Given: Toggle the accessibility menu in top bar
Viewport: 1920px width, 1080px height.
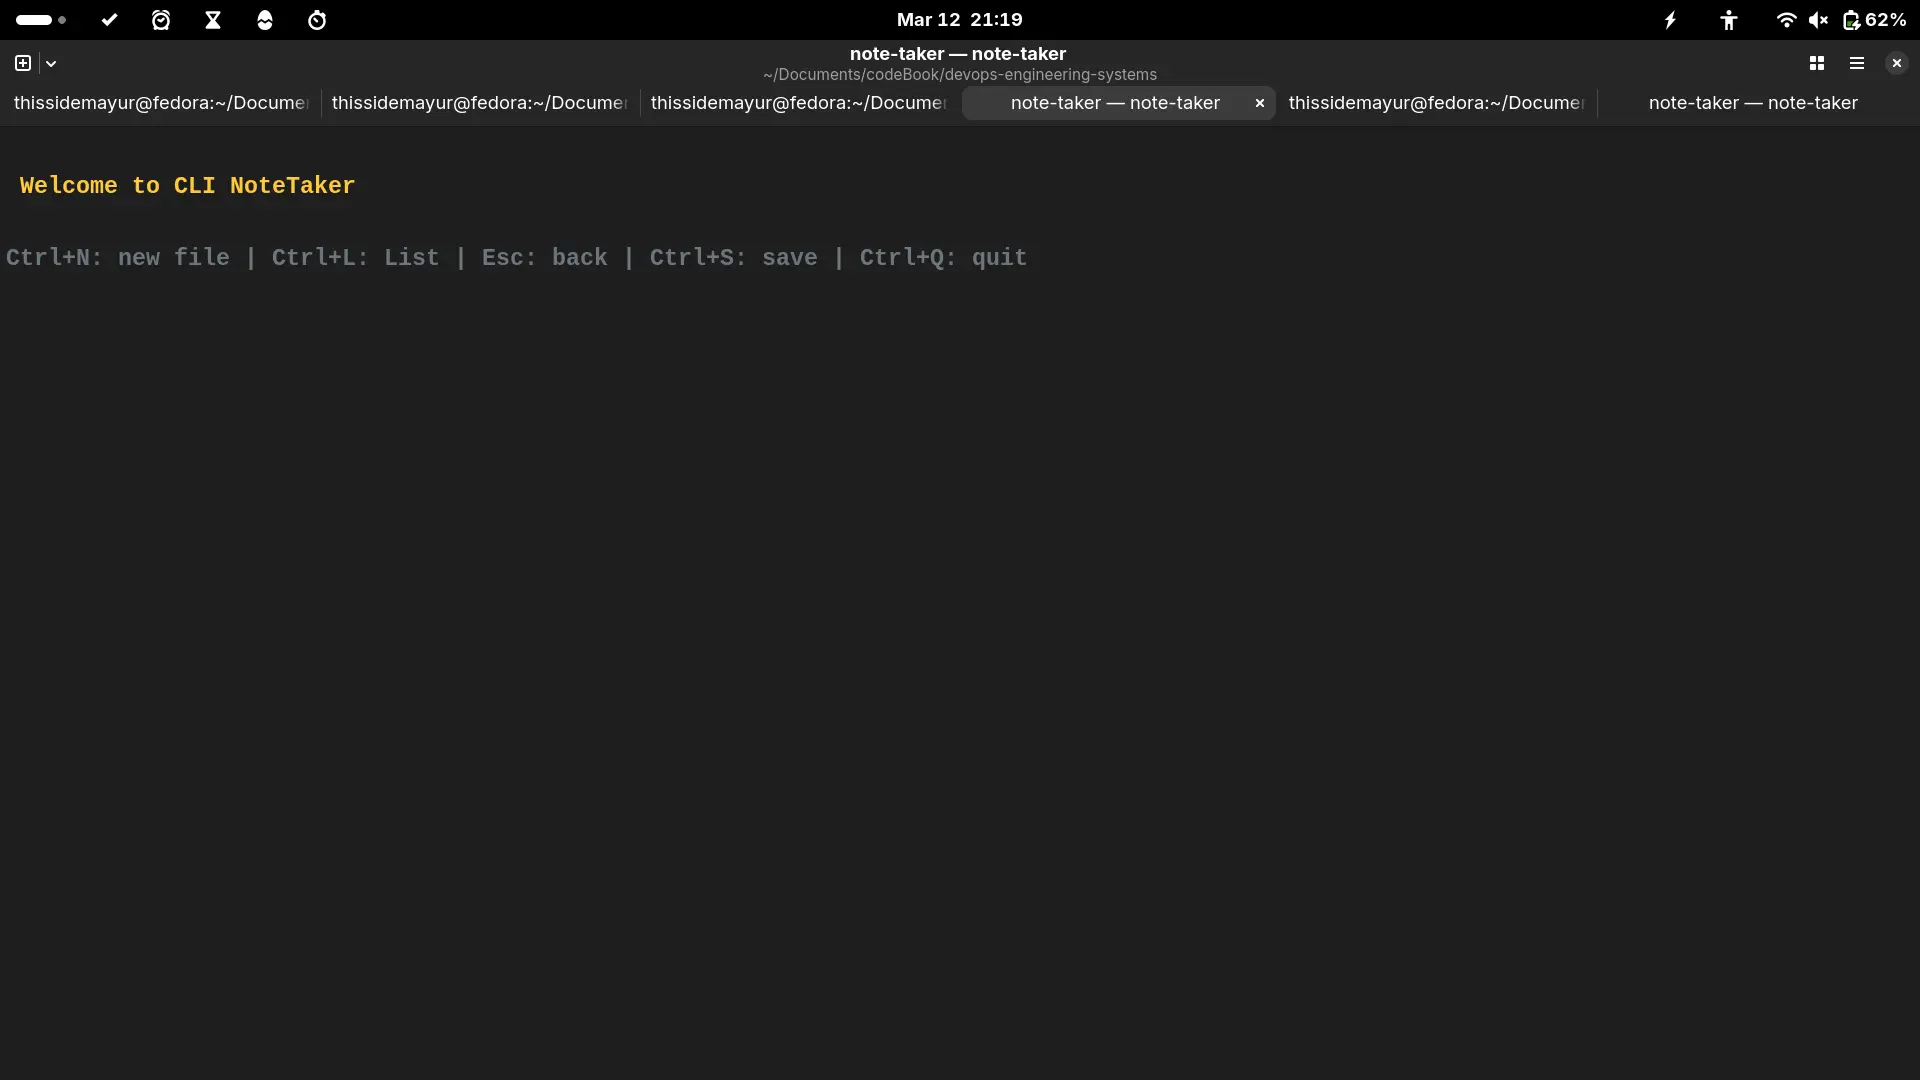Looking at the screenshot, I should 1729,20.
